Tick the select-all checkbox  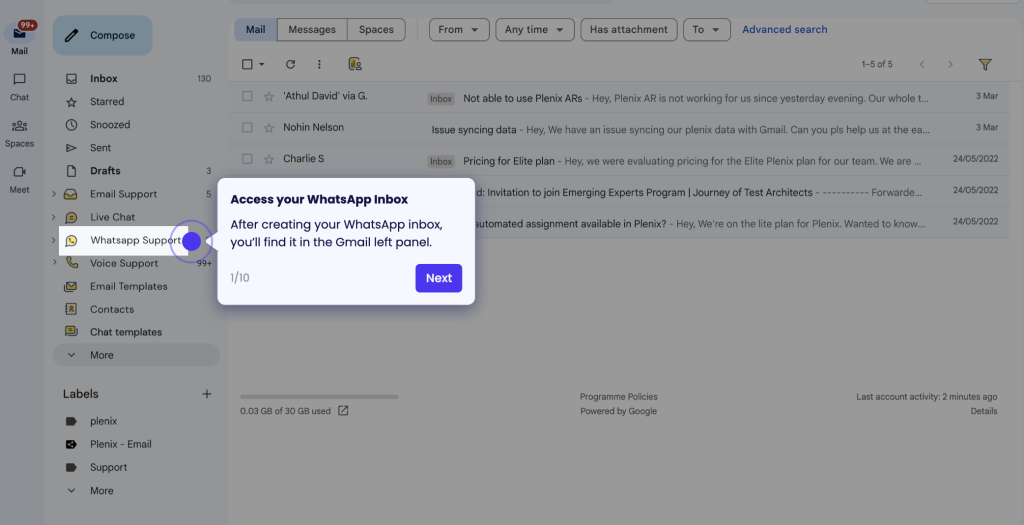click(x=247, y=64)
